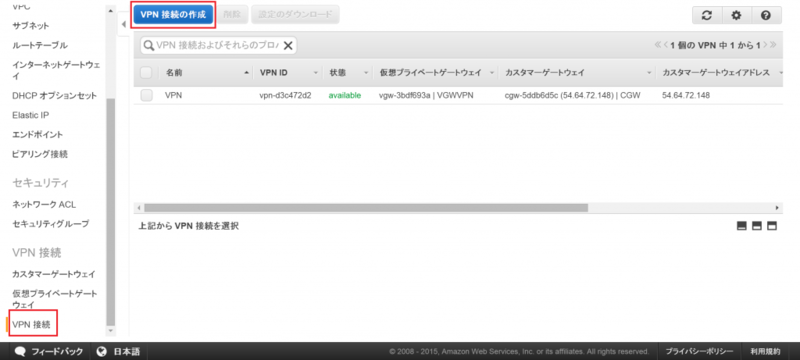Open the プライバシーポリシー link

point(699,351)
